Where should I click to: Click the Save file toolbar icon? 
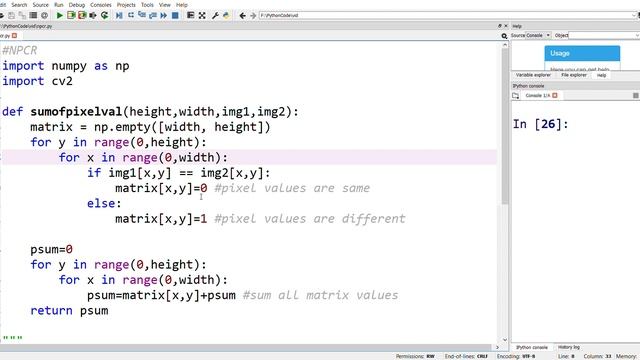(11, 16)
